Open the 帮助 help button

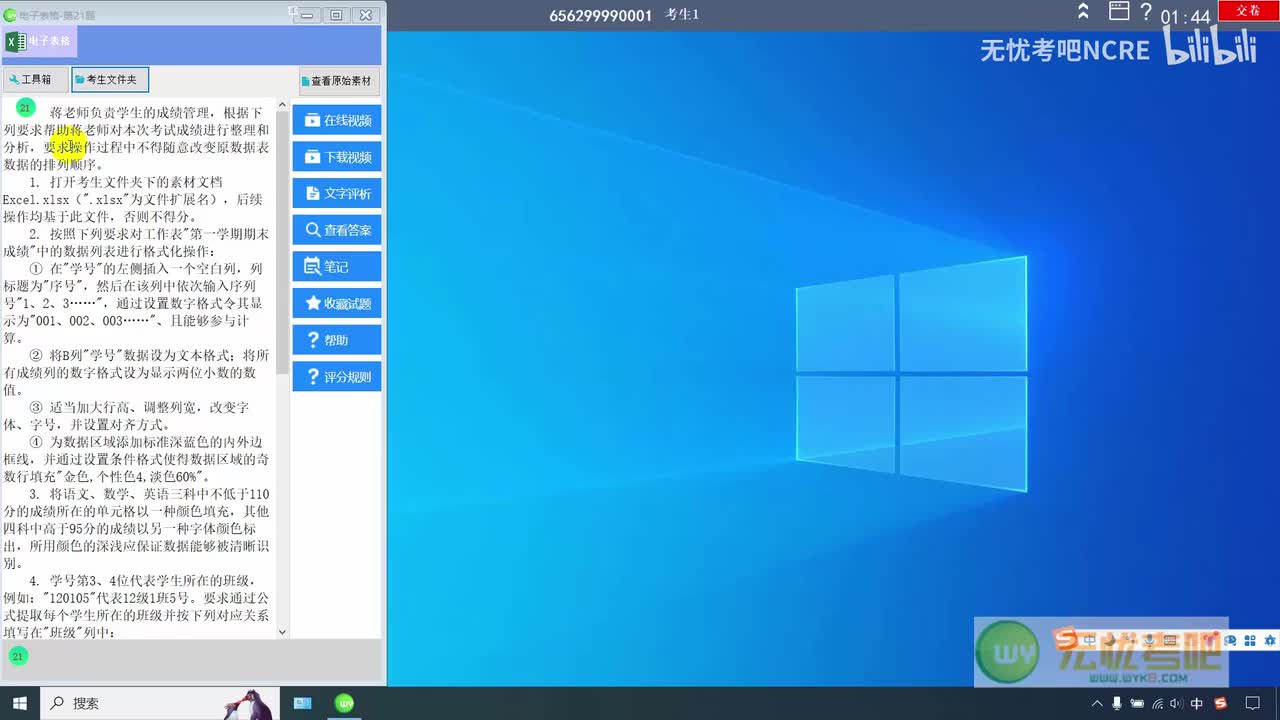point(337,340)
